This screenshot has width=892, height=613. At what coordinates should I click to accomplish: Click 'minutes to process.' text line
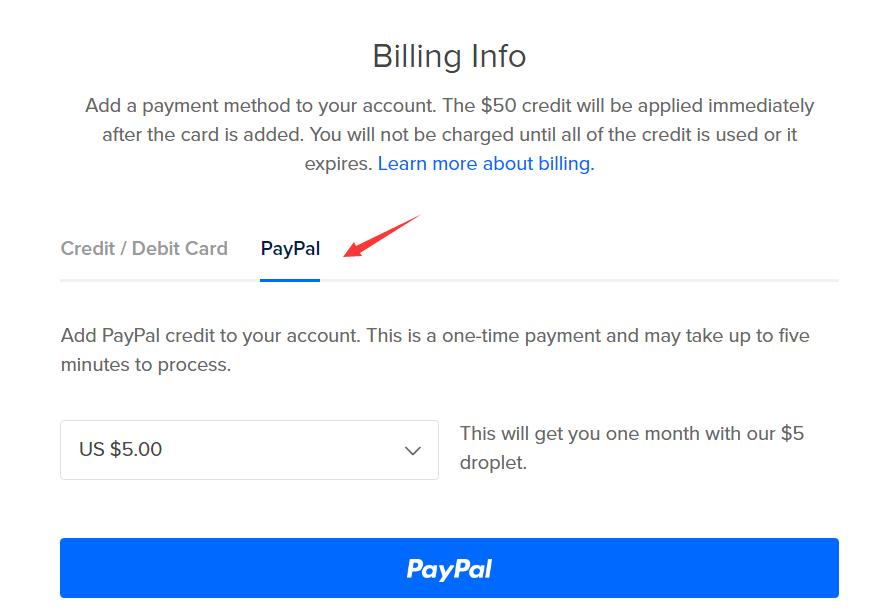(x=146, y=365)
